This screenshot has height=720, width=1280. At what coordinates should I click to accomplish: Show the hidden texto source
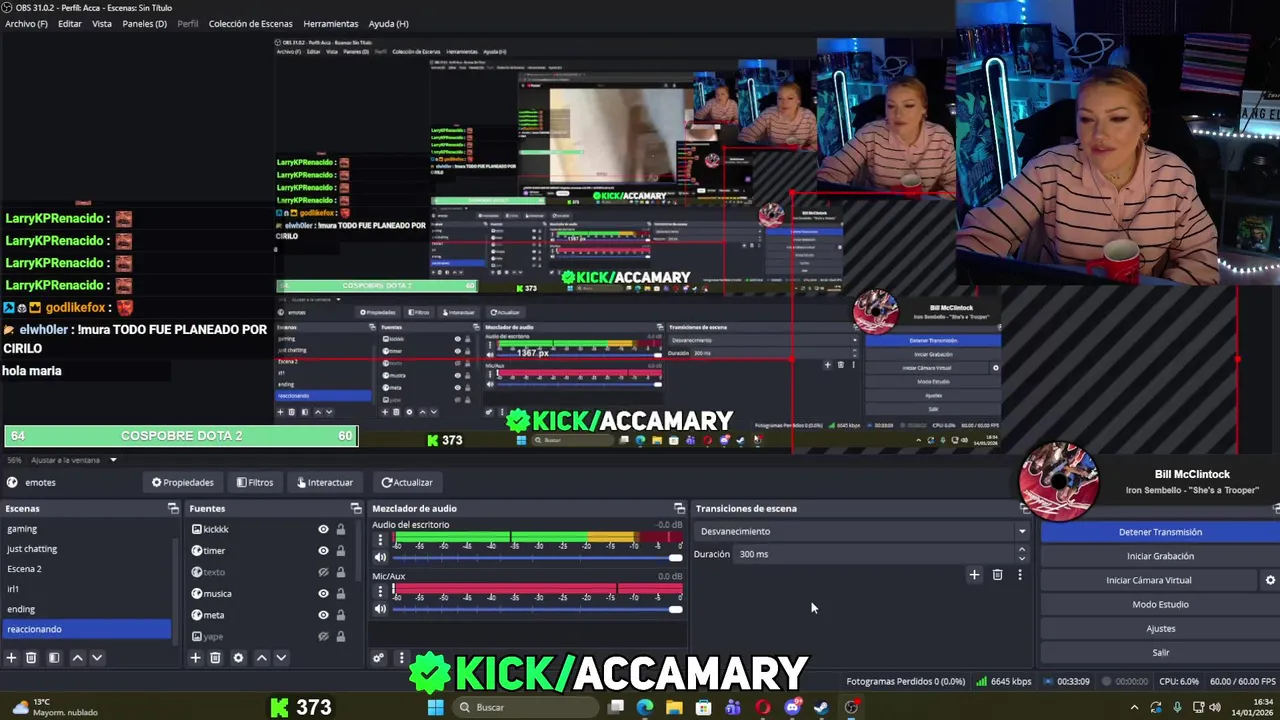[323, 572]
